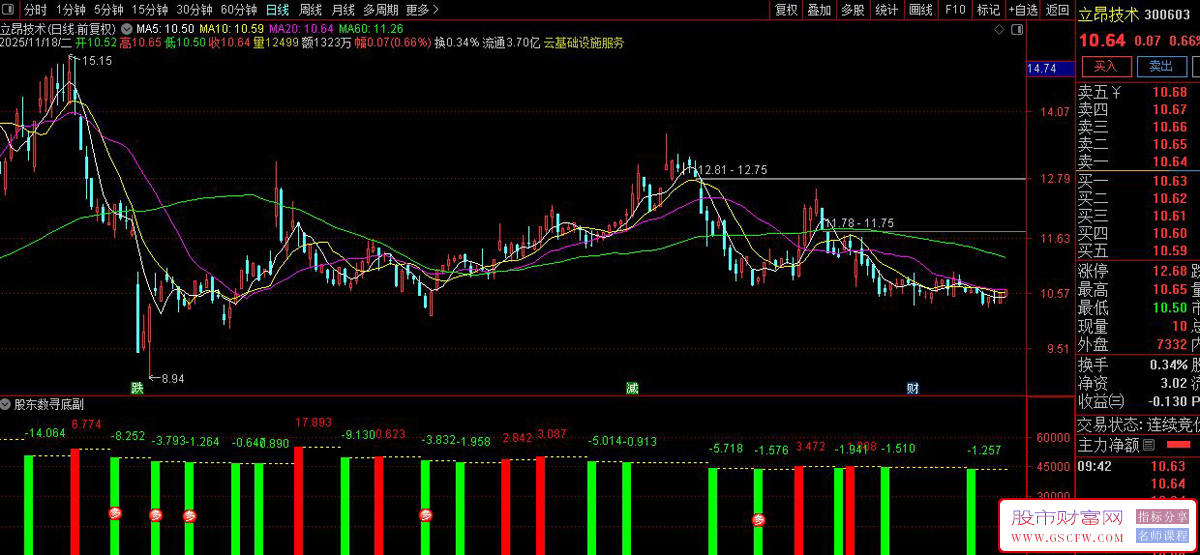Select the 60分钟 period tab
Image resolution: width=1200 pixels, height=555 pixels.
click(239, 10)
